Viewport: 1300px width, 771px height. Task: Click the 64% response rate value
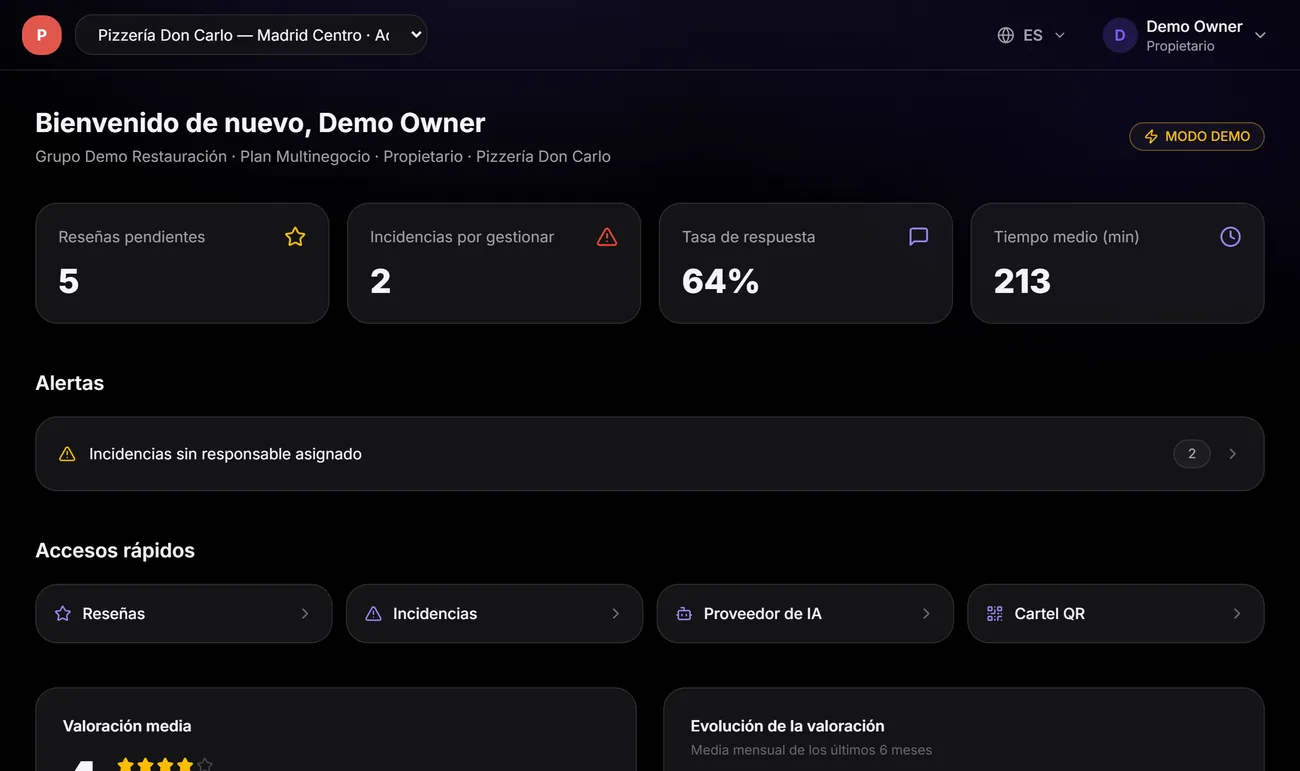coord(721,282)
